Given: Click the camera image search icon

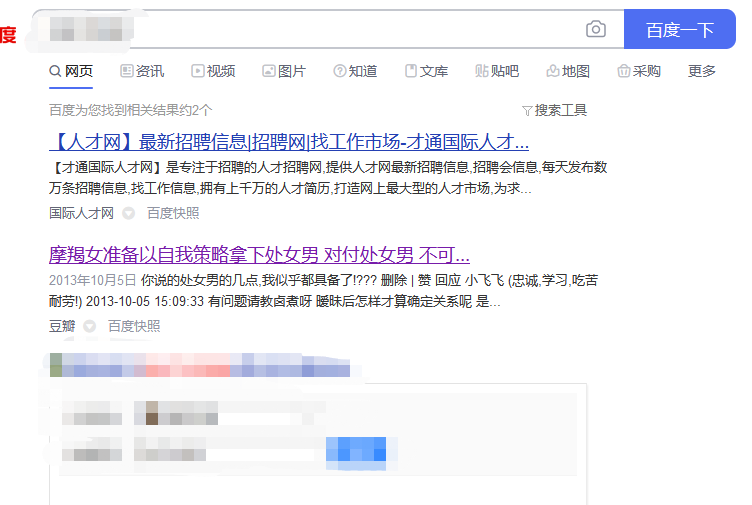Looking at the screenshot, I should pyautogui.click(x=596, y=29).
